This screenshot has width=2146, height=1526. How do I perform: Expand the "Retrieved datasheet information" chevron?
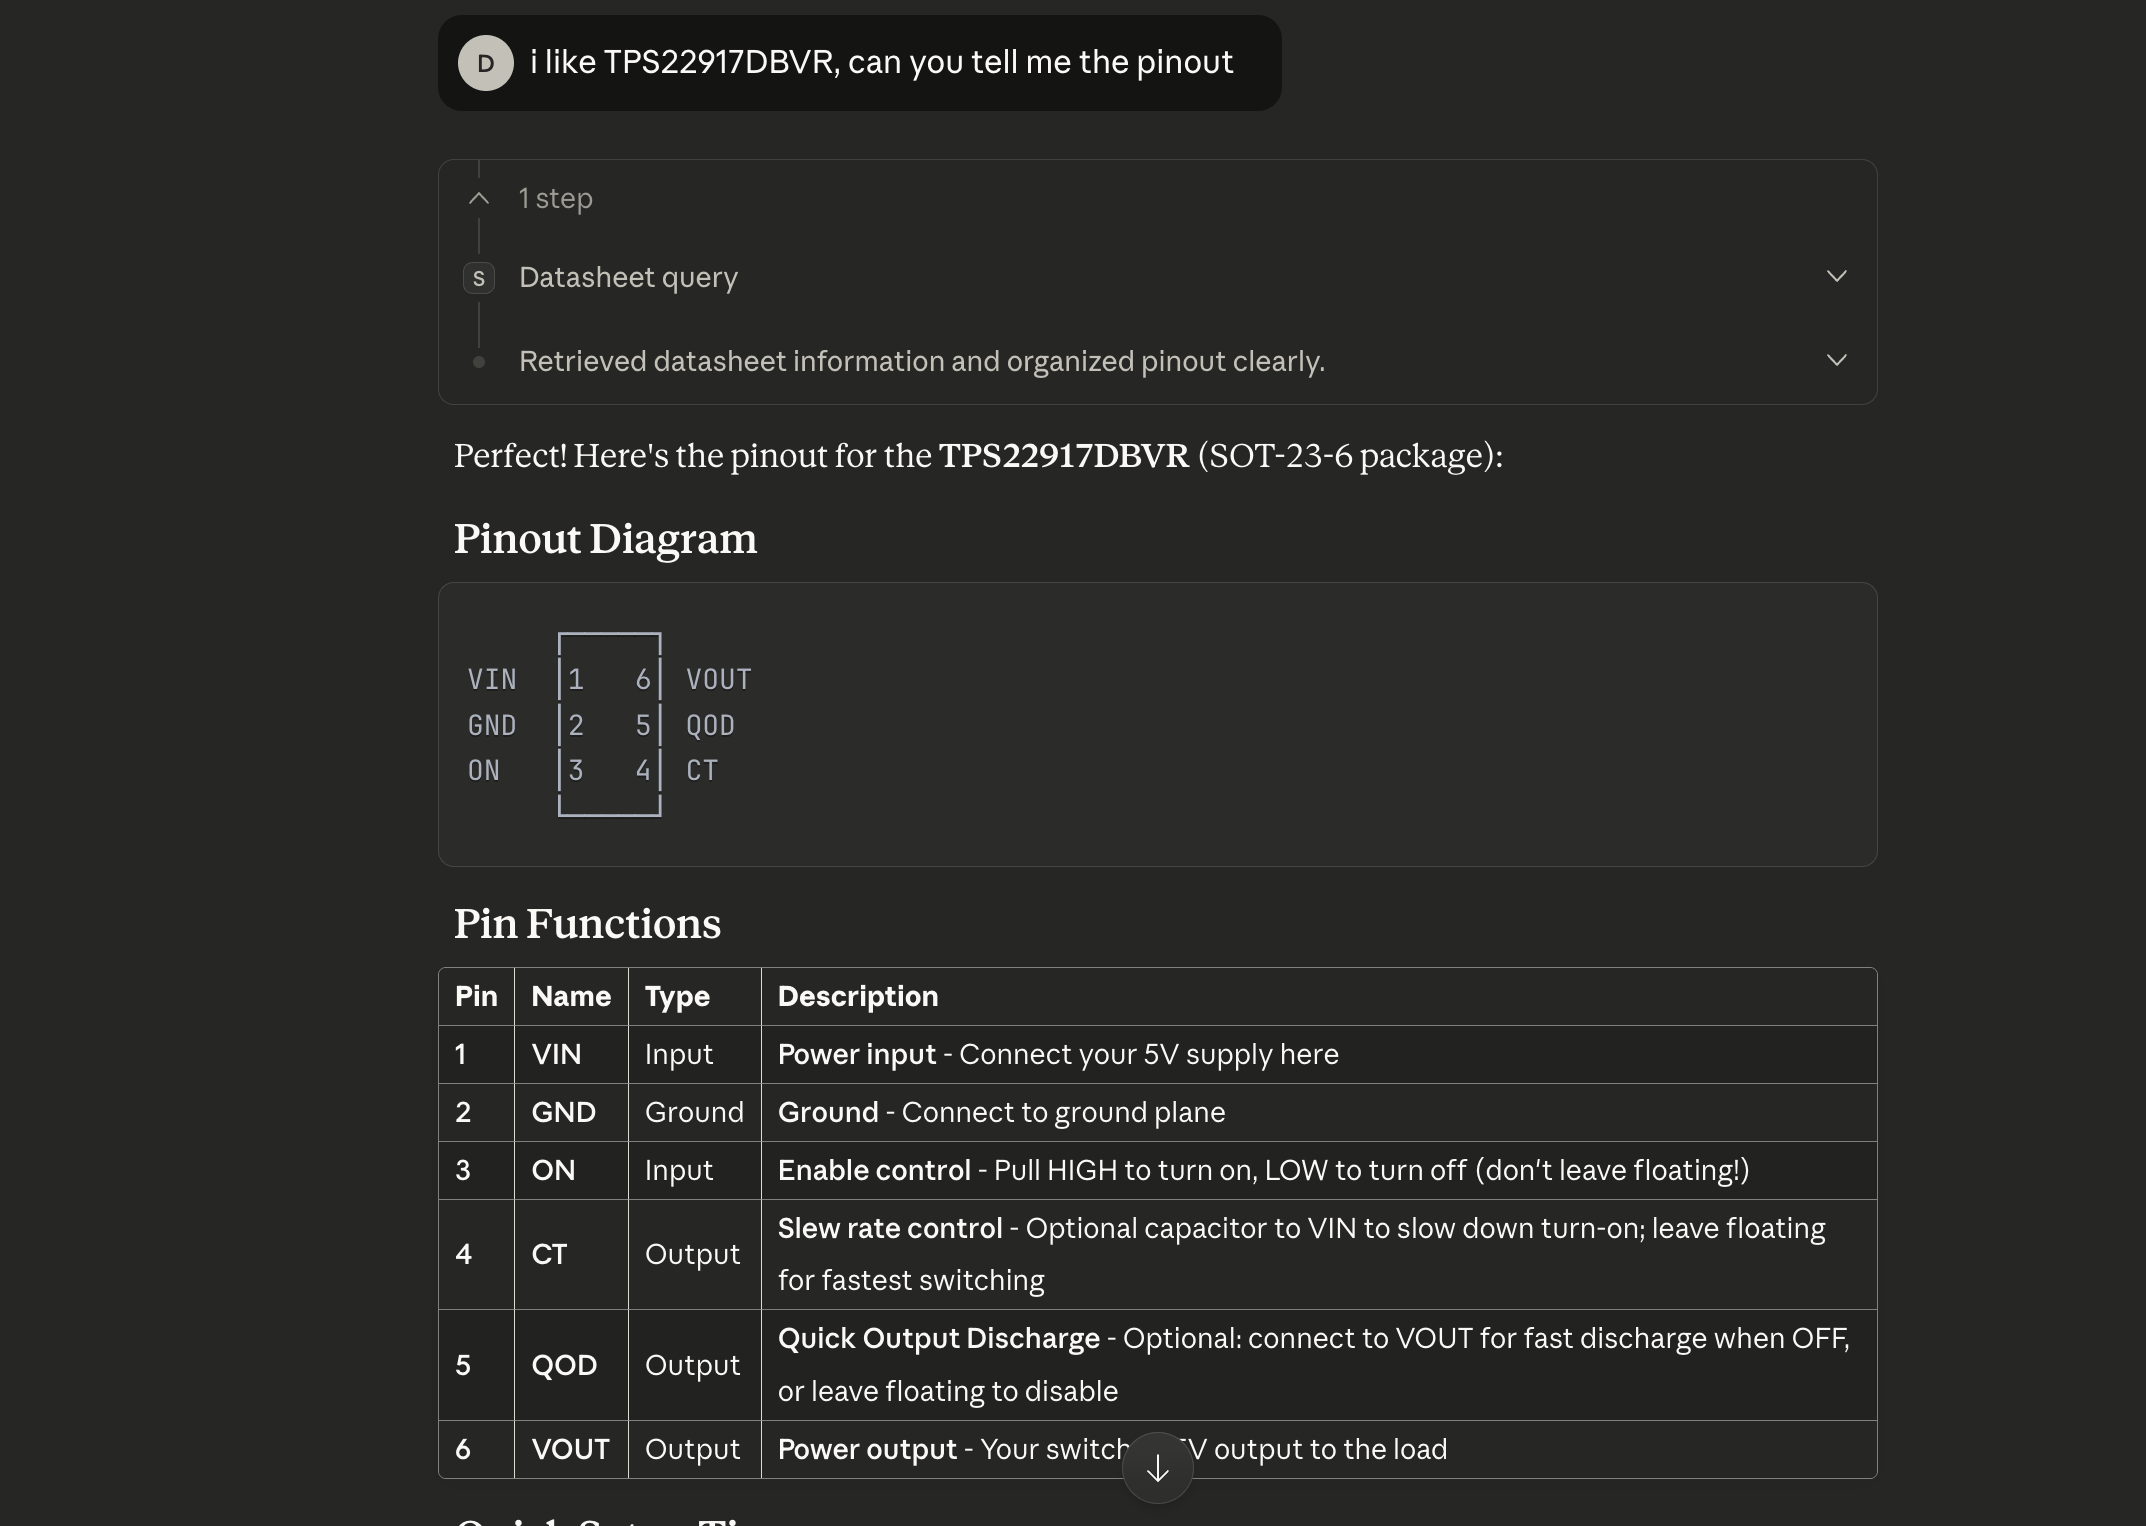click(x=1836, y=359)
